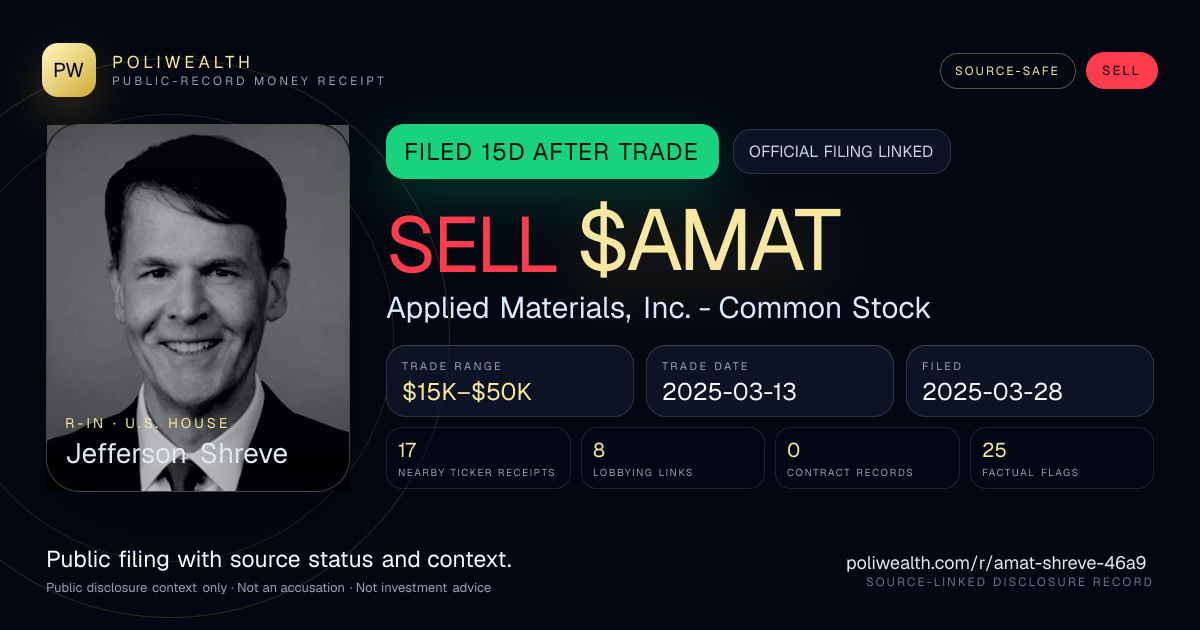Viewport: 1200px width, 630px height.
Task: Click the PW logo icon
Action: click(x=69, y=70)
